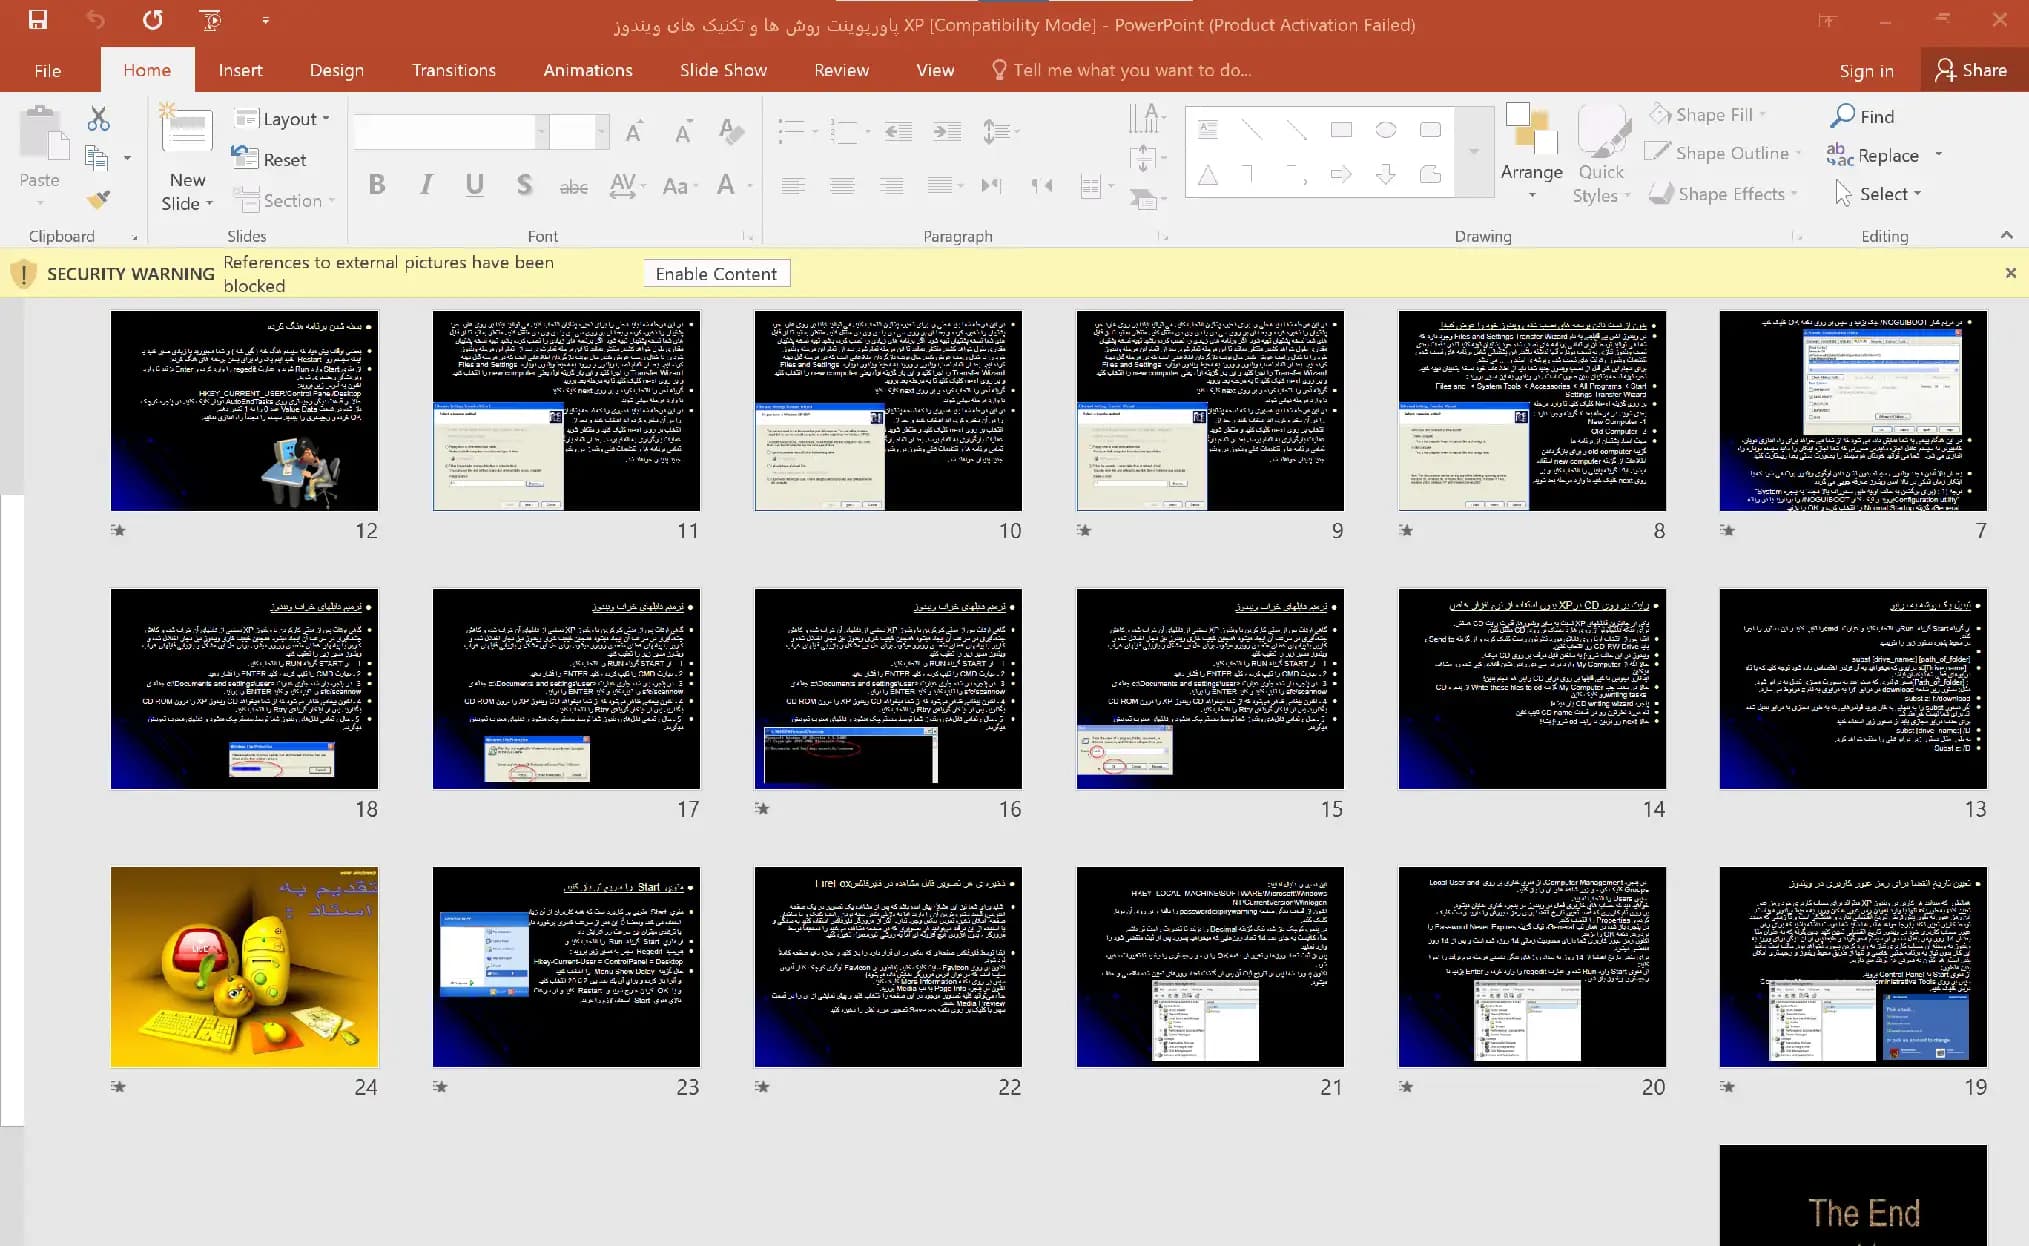Open the Find tool
This screenshot has width=2029, height=1246.
pos(1862,116)
